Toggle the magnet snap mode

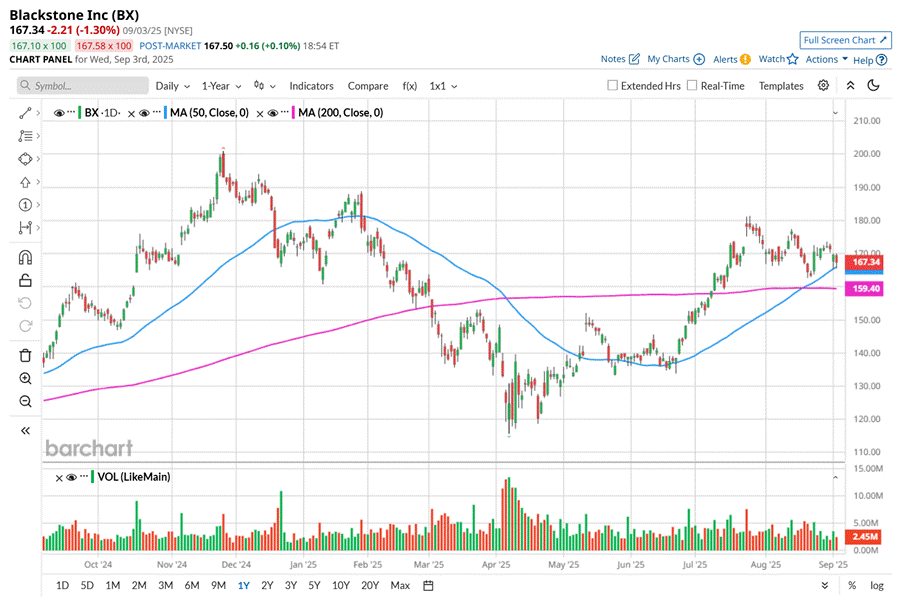25,257
